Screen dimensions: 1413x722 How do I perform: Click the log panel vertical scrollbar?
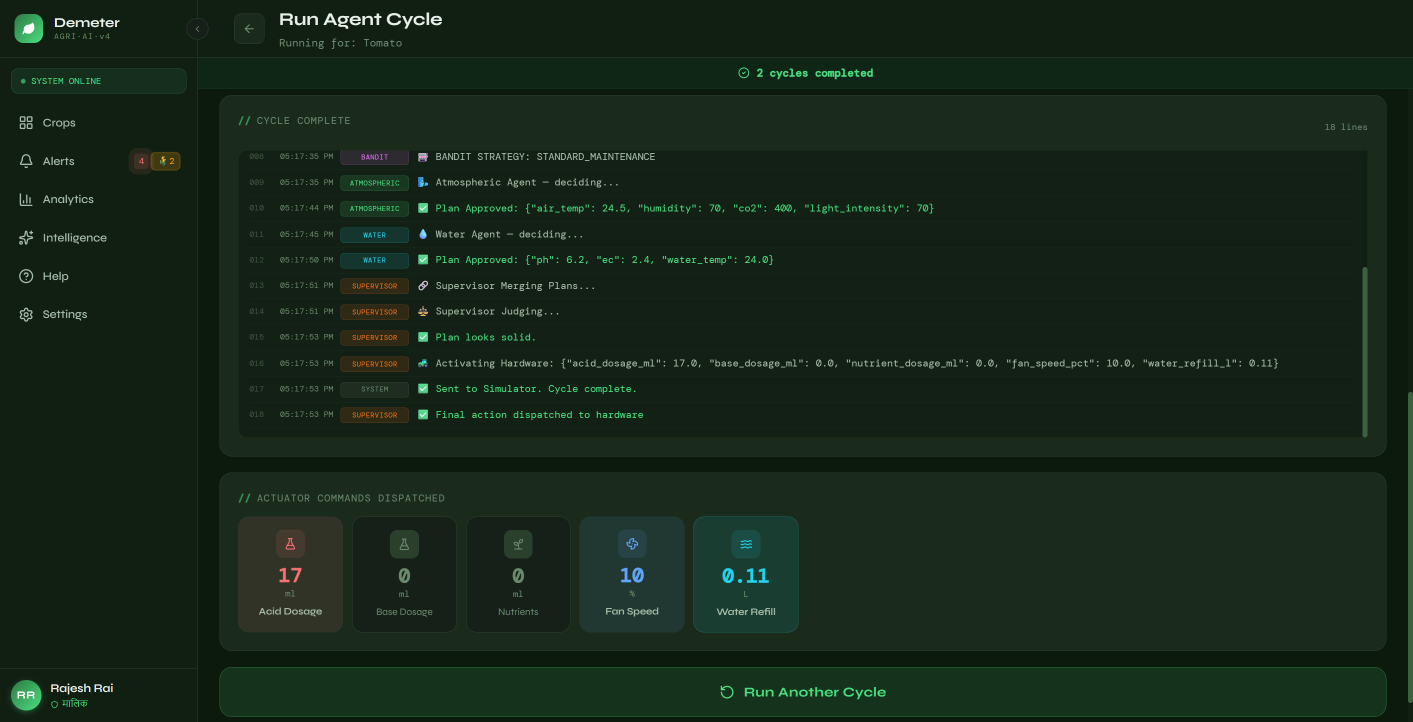point(1365,351)
